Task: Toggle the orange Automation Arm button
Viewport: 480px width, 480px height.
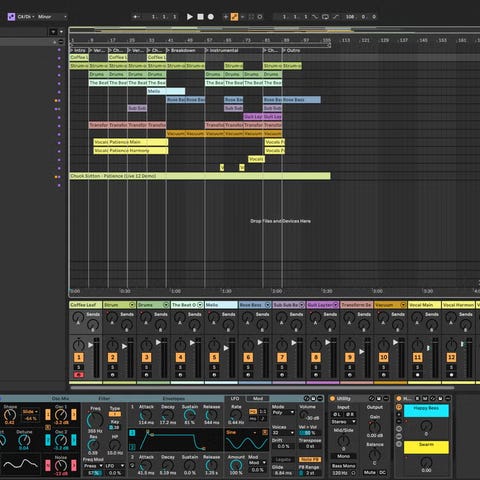Action: point(234,17)
